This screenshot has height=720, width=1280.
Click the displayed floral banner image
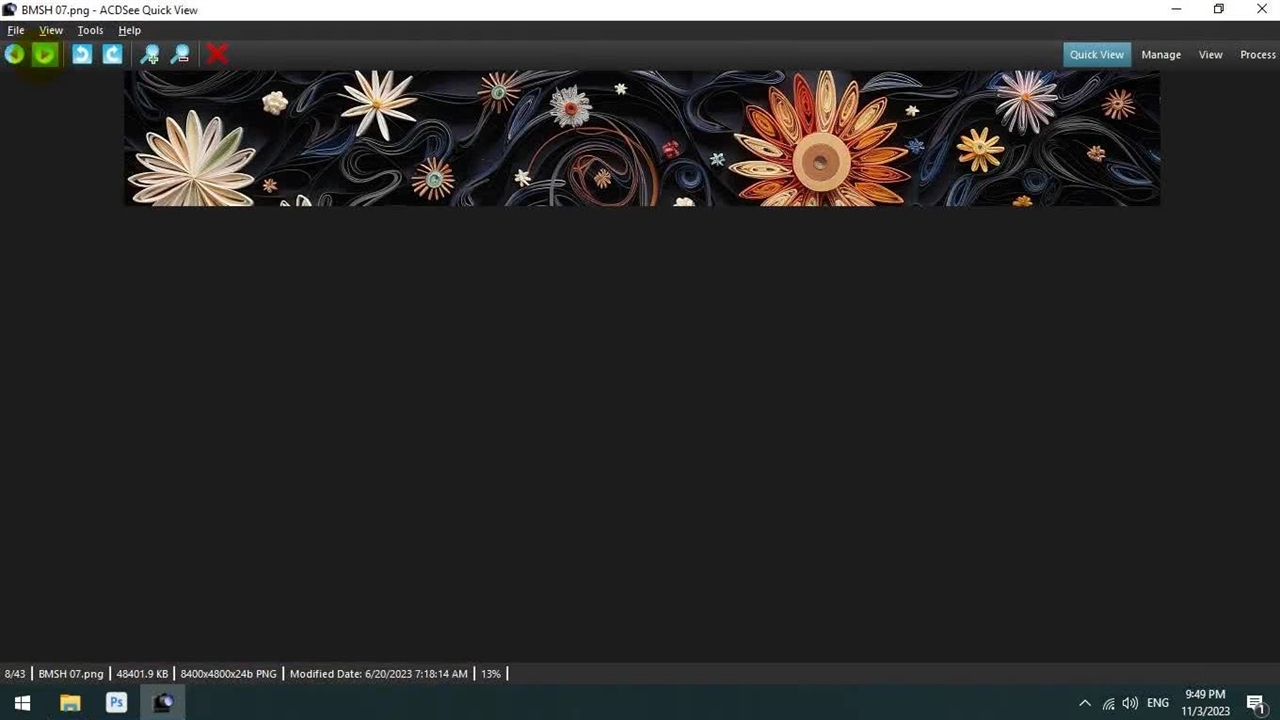(x=641, y=138)
